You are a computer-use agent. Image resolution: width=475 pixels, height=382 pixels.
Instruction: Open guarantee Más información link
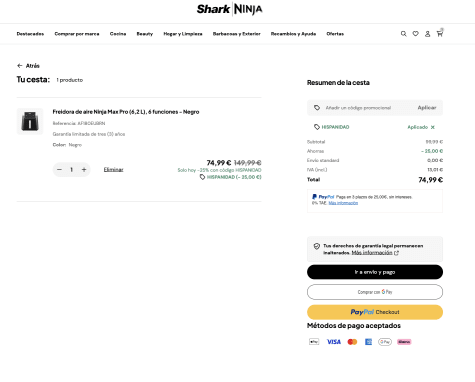(372, 253)
